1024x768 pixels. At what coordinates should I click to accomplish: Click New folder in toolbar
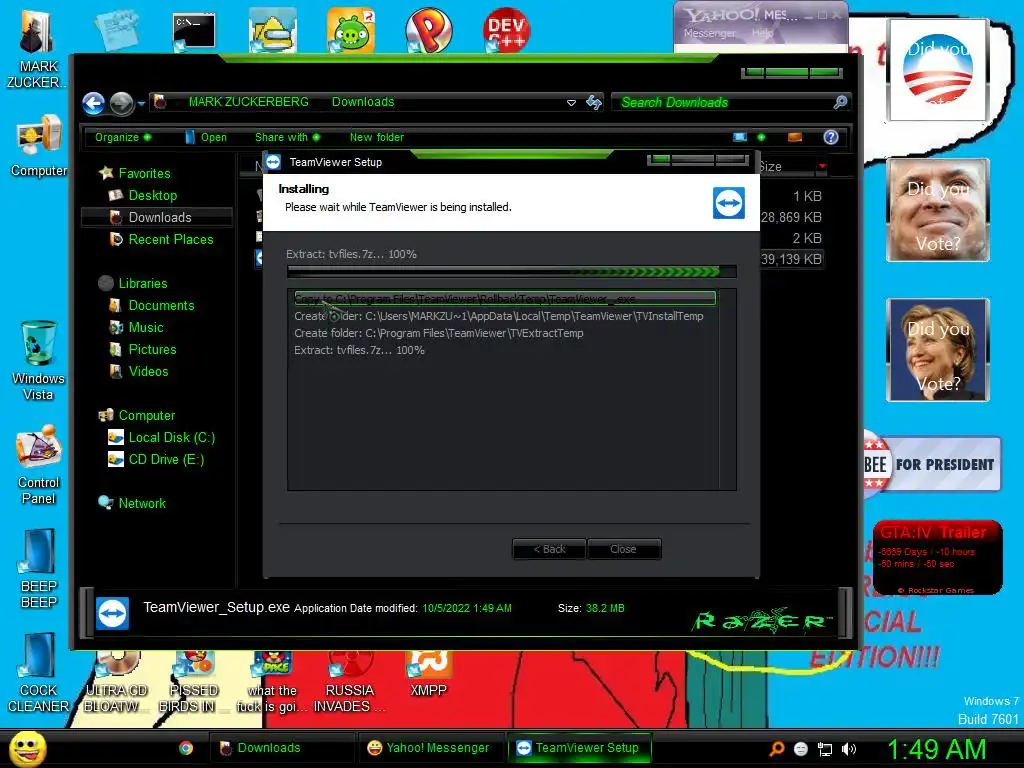[377, 137]
